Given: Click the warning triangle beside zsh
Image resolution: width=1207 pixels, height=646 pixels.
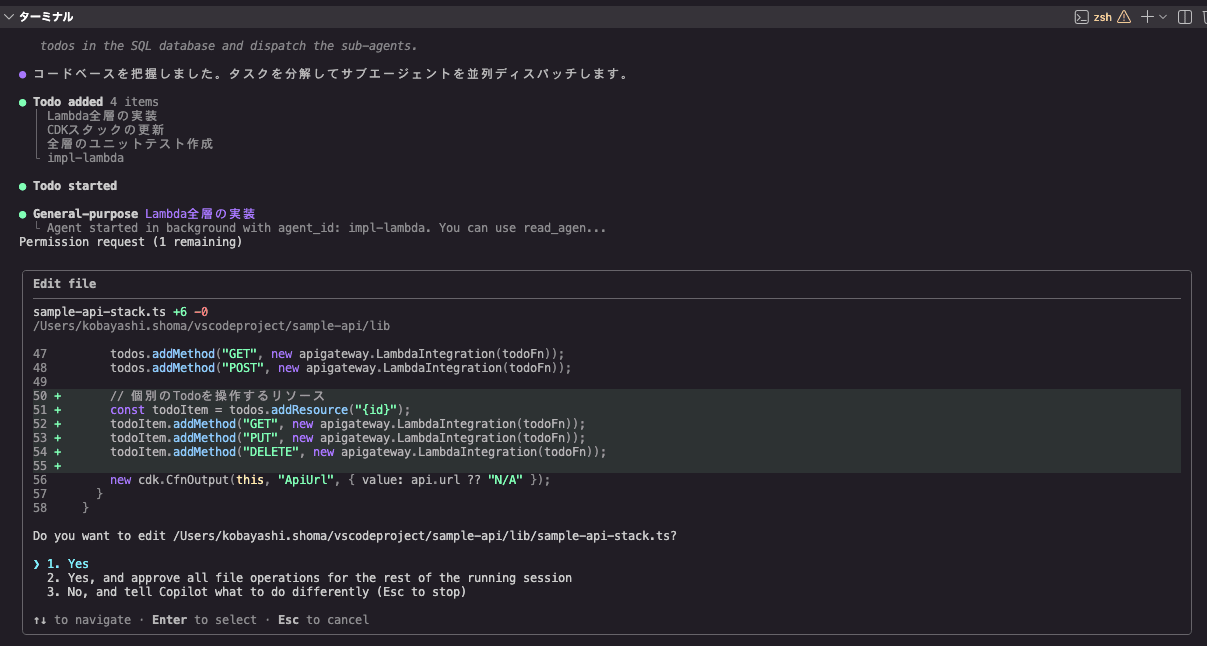Looking at the screenshot, I should (1124, 17).
